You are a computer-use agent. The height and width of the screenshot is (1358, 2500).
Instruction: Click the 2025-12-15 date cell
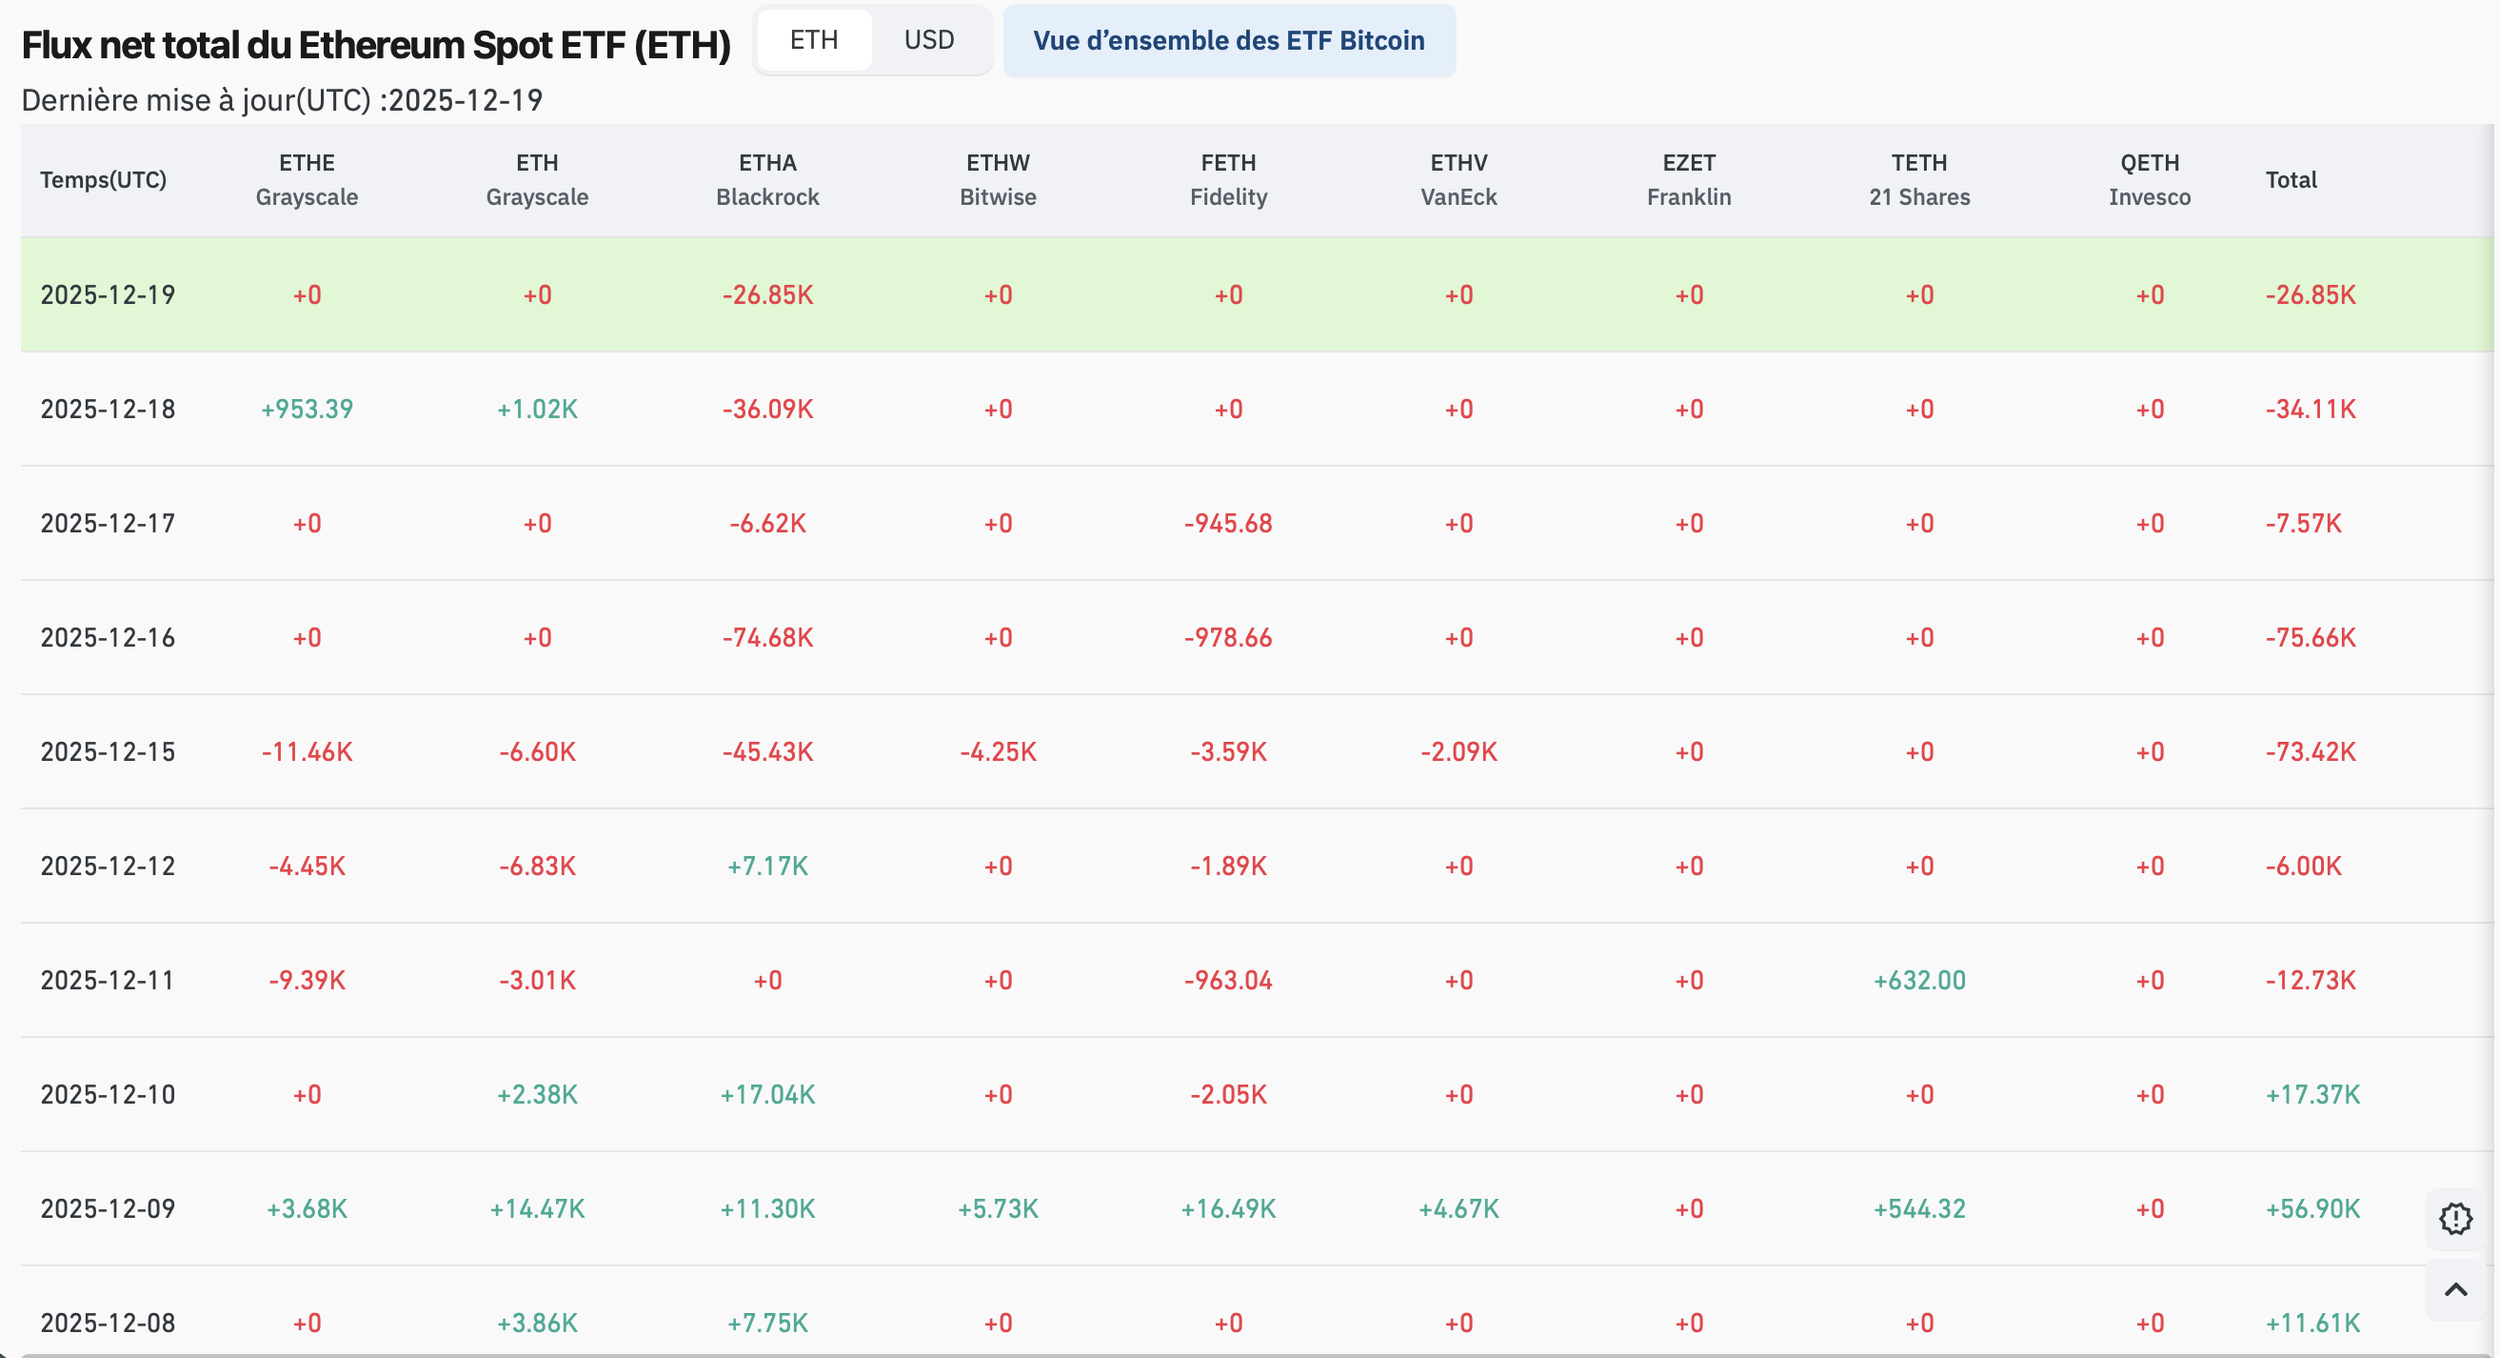pos(108,752)
